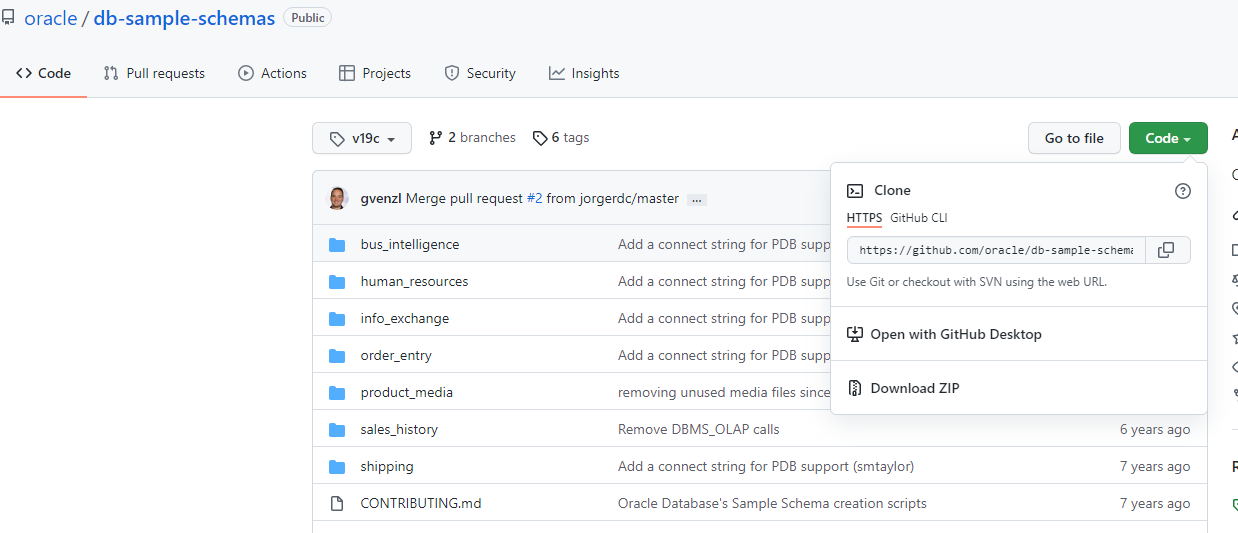Click the bus_intelligence folder icon
Image resolution: width=1238 pixels, height=533 pixels.
(x=337, y=244)
